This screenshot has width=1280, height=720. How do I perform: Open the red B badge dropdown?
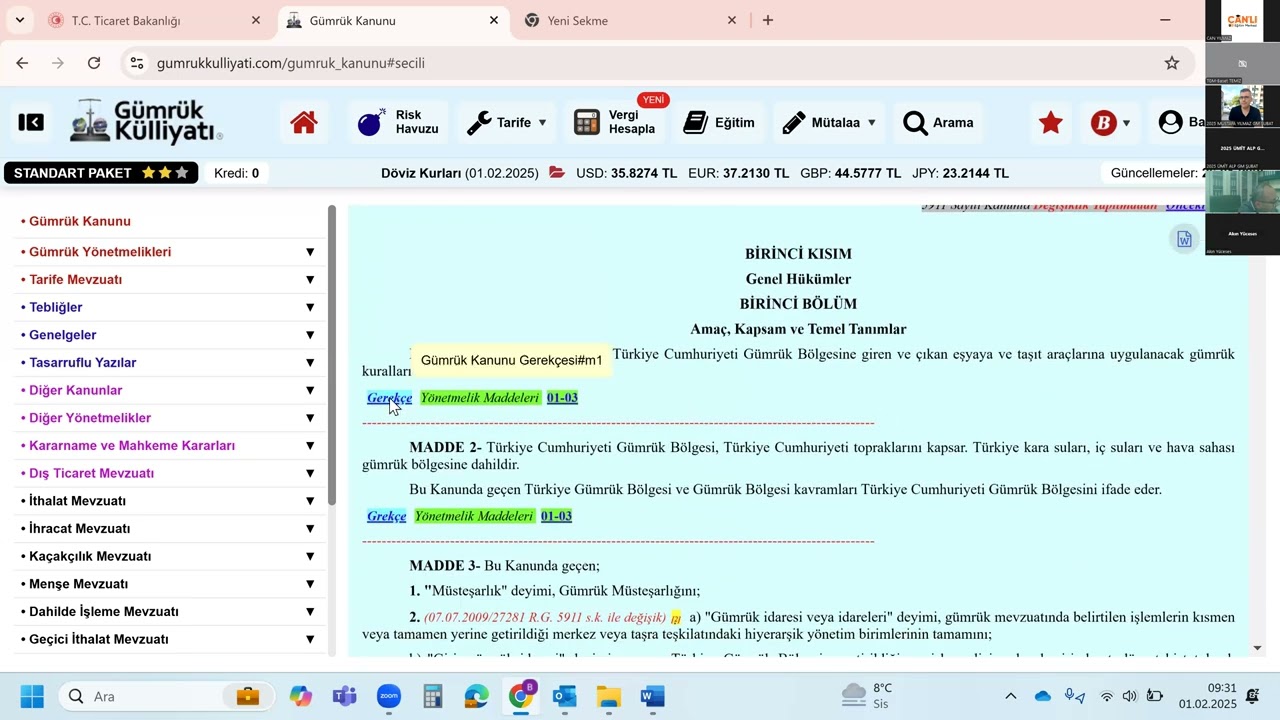(1110, 123)
